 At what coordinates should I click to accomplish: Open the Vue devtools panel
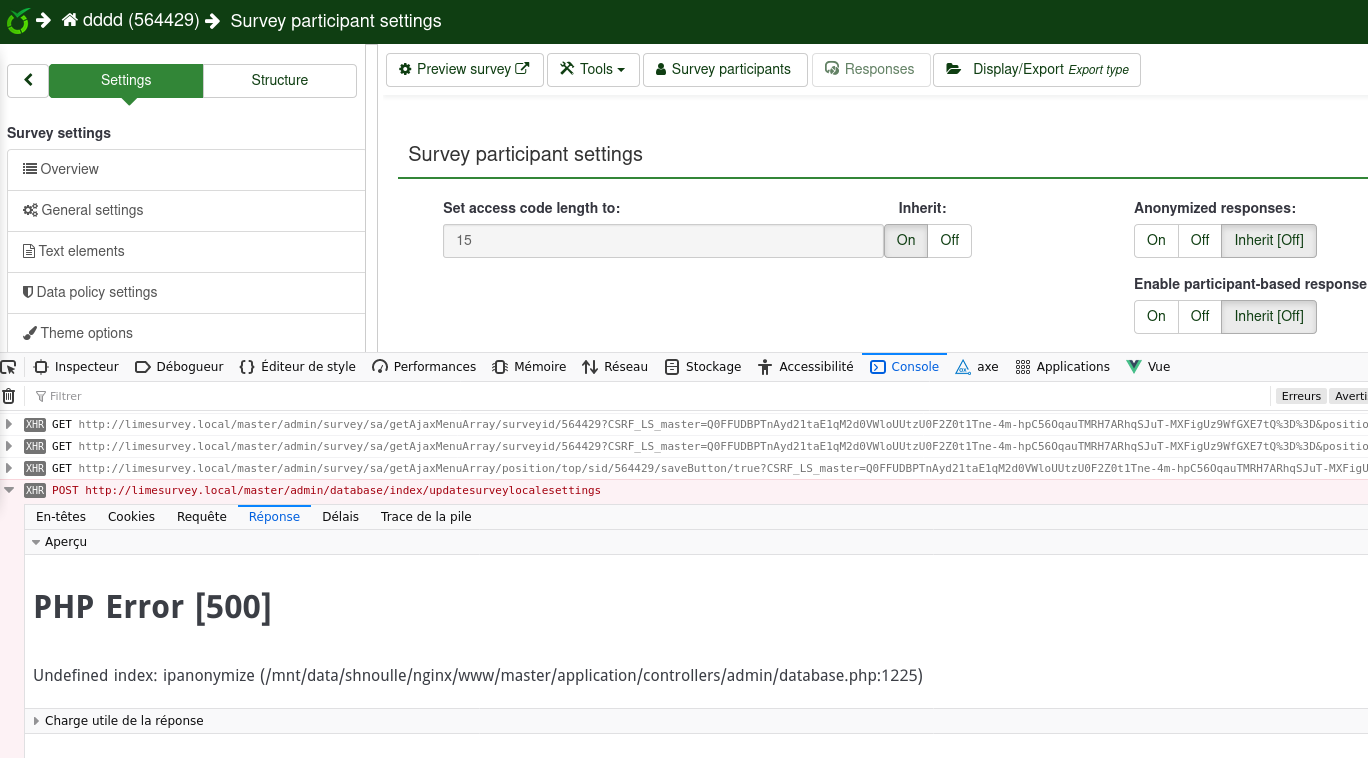(x=1148, y=367)
